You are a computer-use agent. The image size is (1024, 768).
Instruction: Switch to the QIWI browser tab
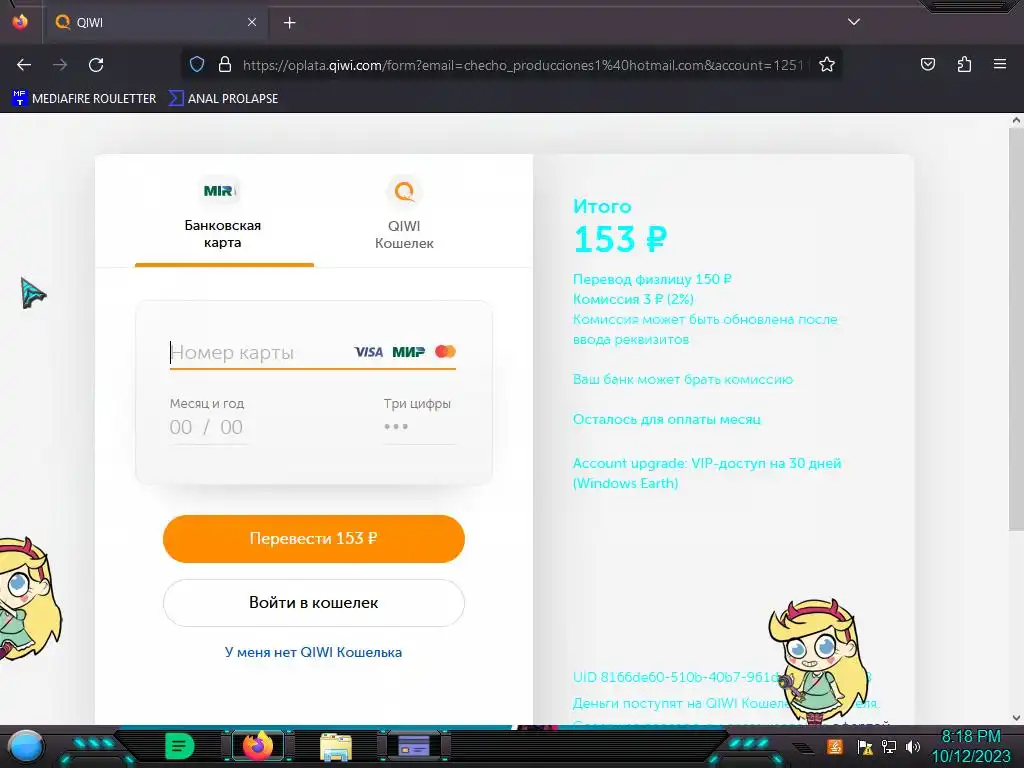point(155,22)
